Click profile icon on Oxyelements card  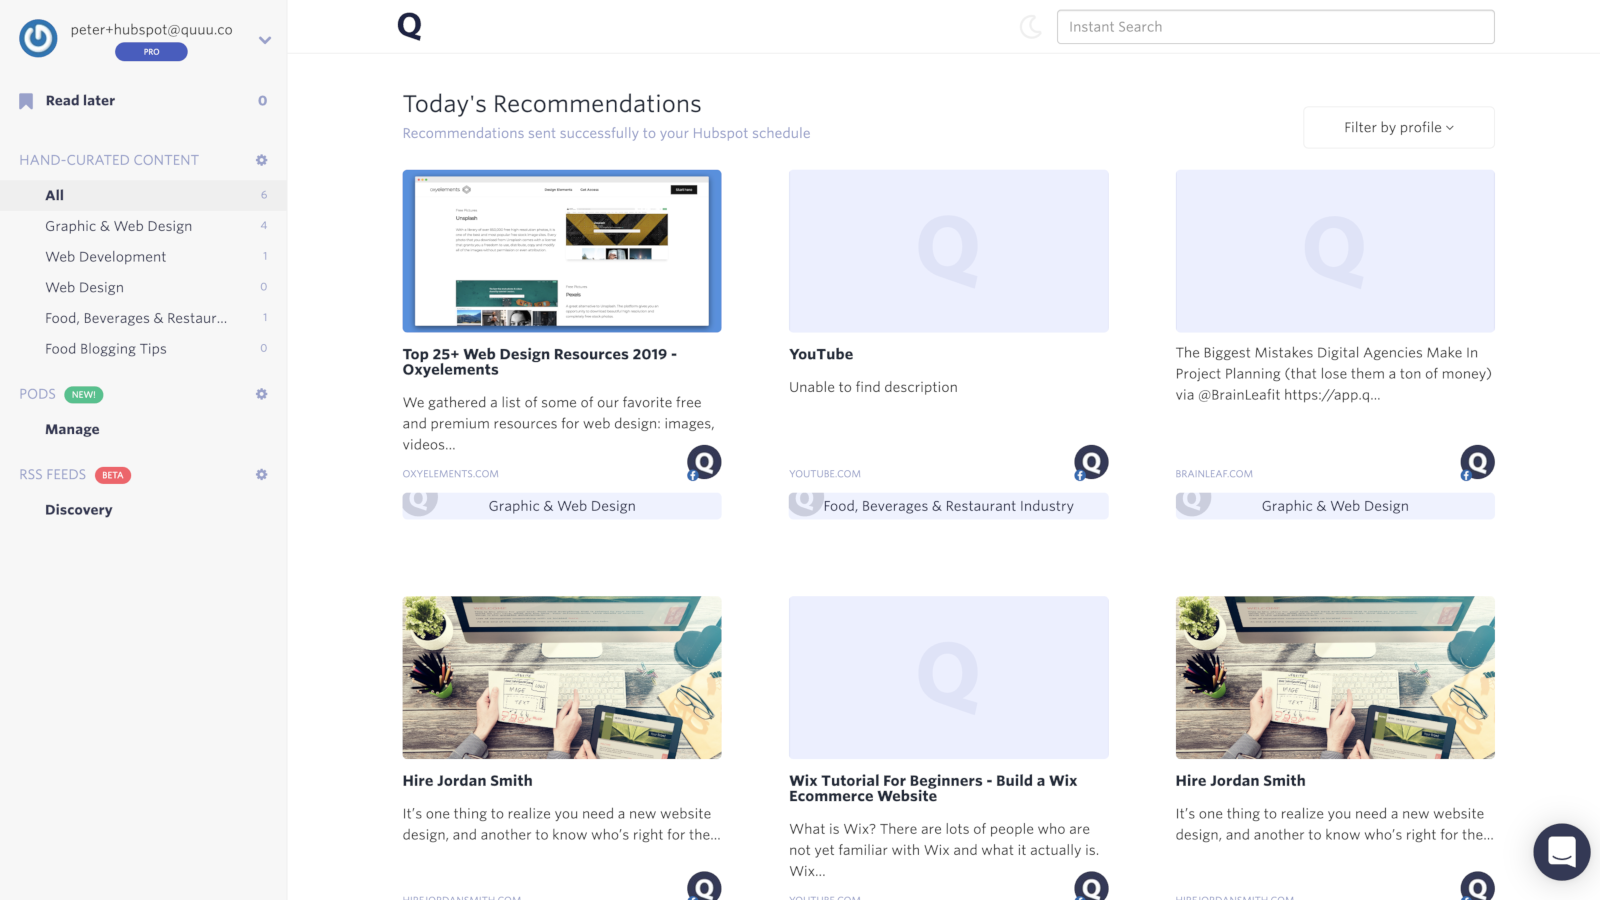(704, 462)
